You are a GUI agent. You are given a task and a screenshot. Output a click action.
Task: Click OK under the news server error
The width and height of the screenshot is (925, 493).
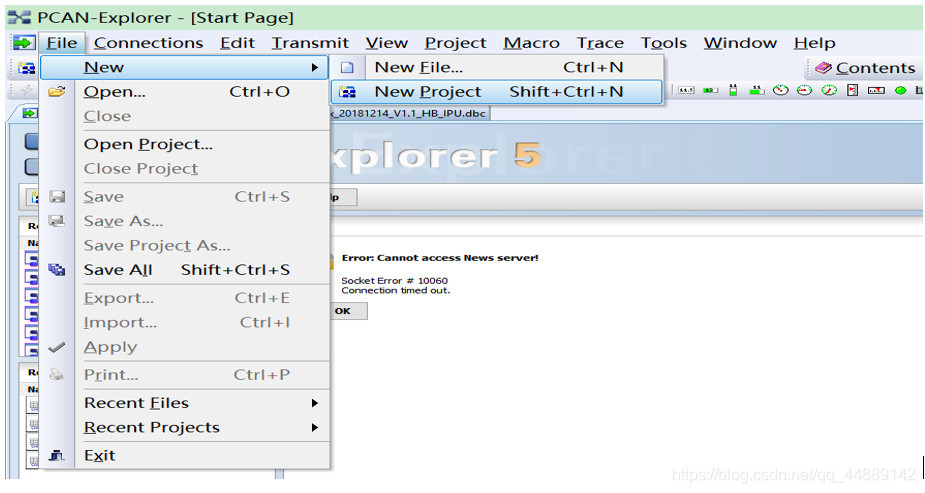[348, 311]
